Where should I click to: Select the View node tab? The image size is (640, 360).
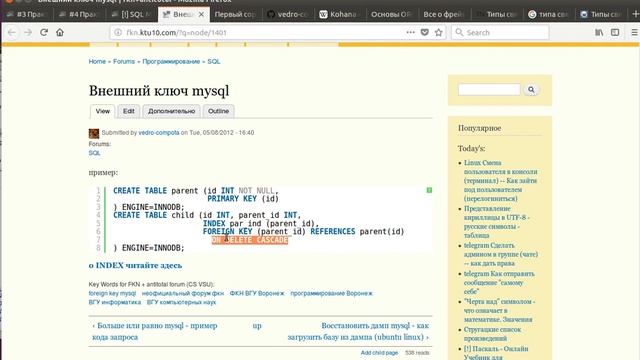pyautogui.click(x=102, y=111)
